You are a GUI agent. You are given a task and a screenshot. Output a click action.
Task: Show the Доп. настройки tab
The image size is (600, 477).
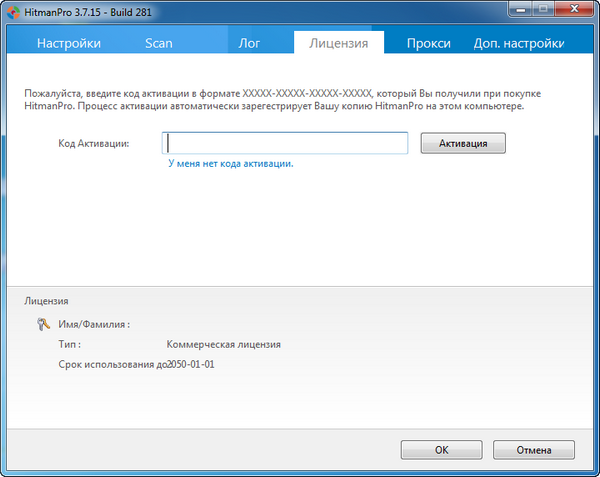(x=518, y=43)
